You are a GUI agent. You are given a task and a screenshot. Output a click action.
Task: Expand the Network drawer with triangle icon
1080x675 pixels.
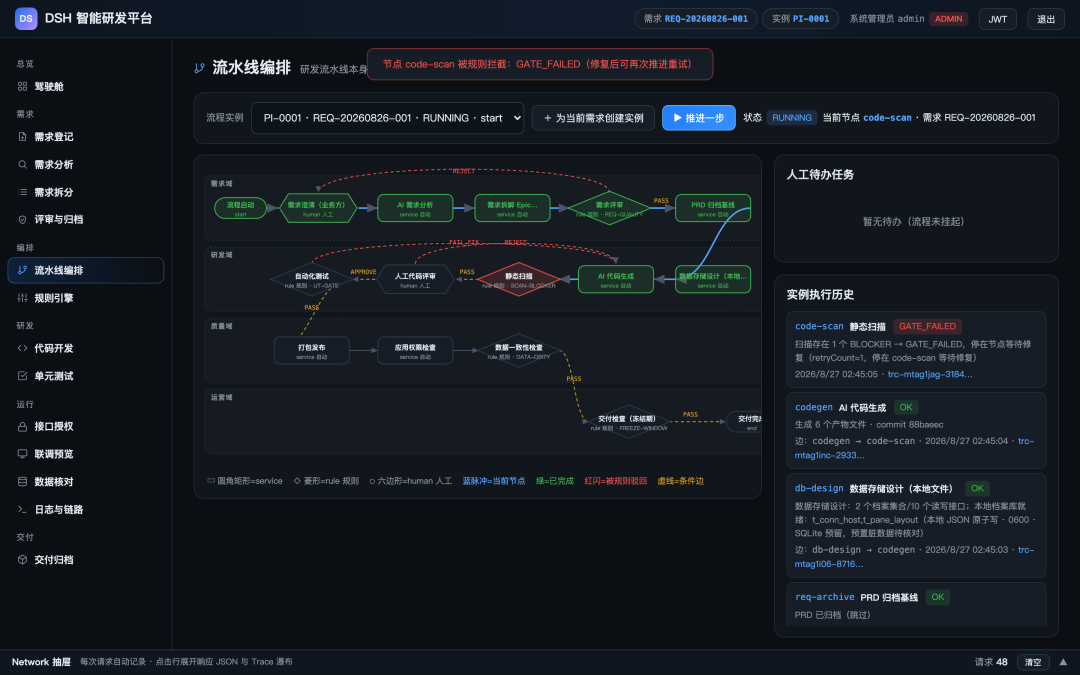[x=1063, y=662]
